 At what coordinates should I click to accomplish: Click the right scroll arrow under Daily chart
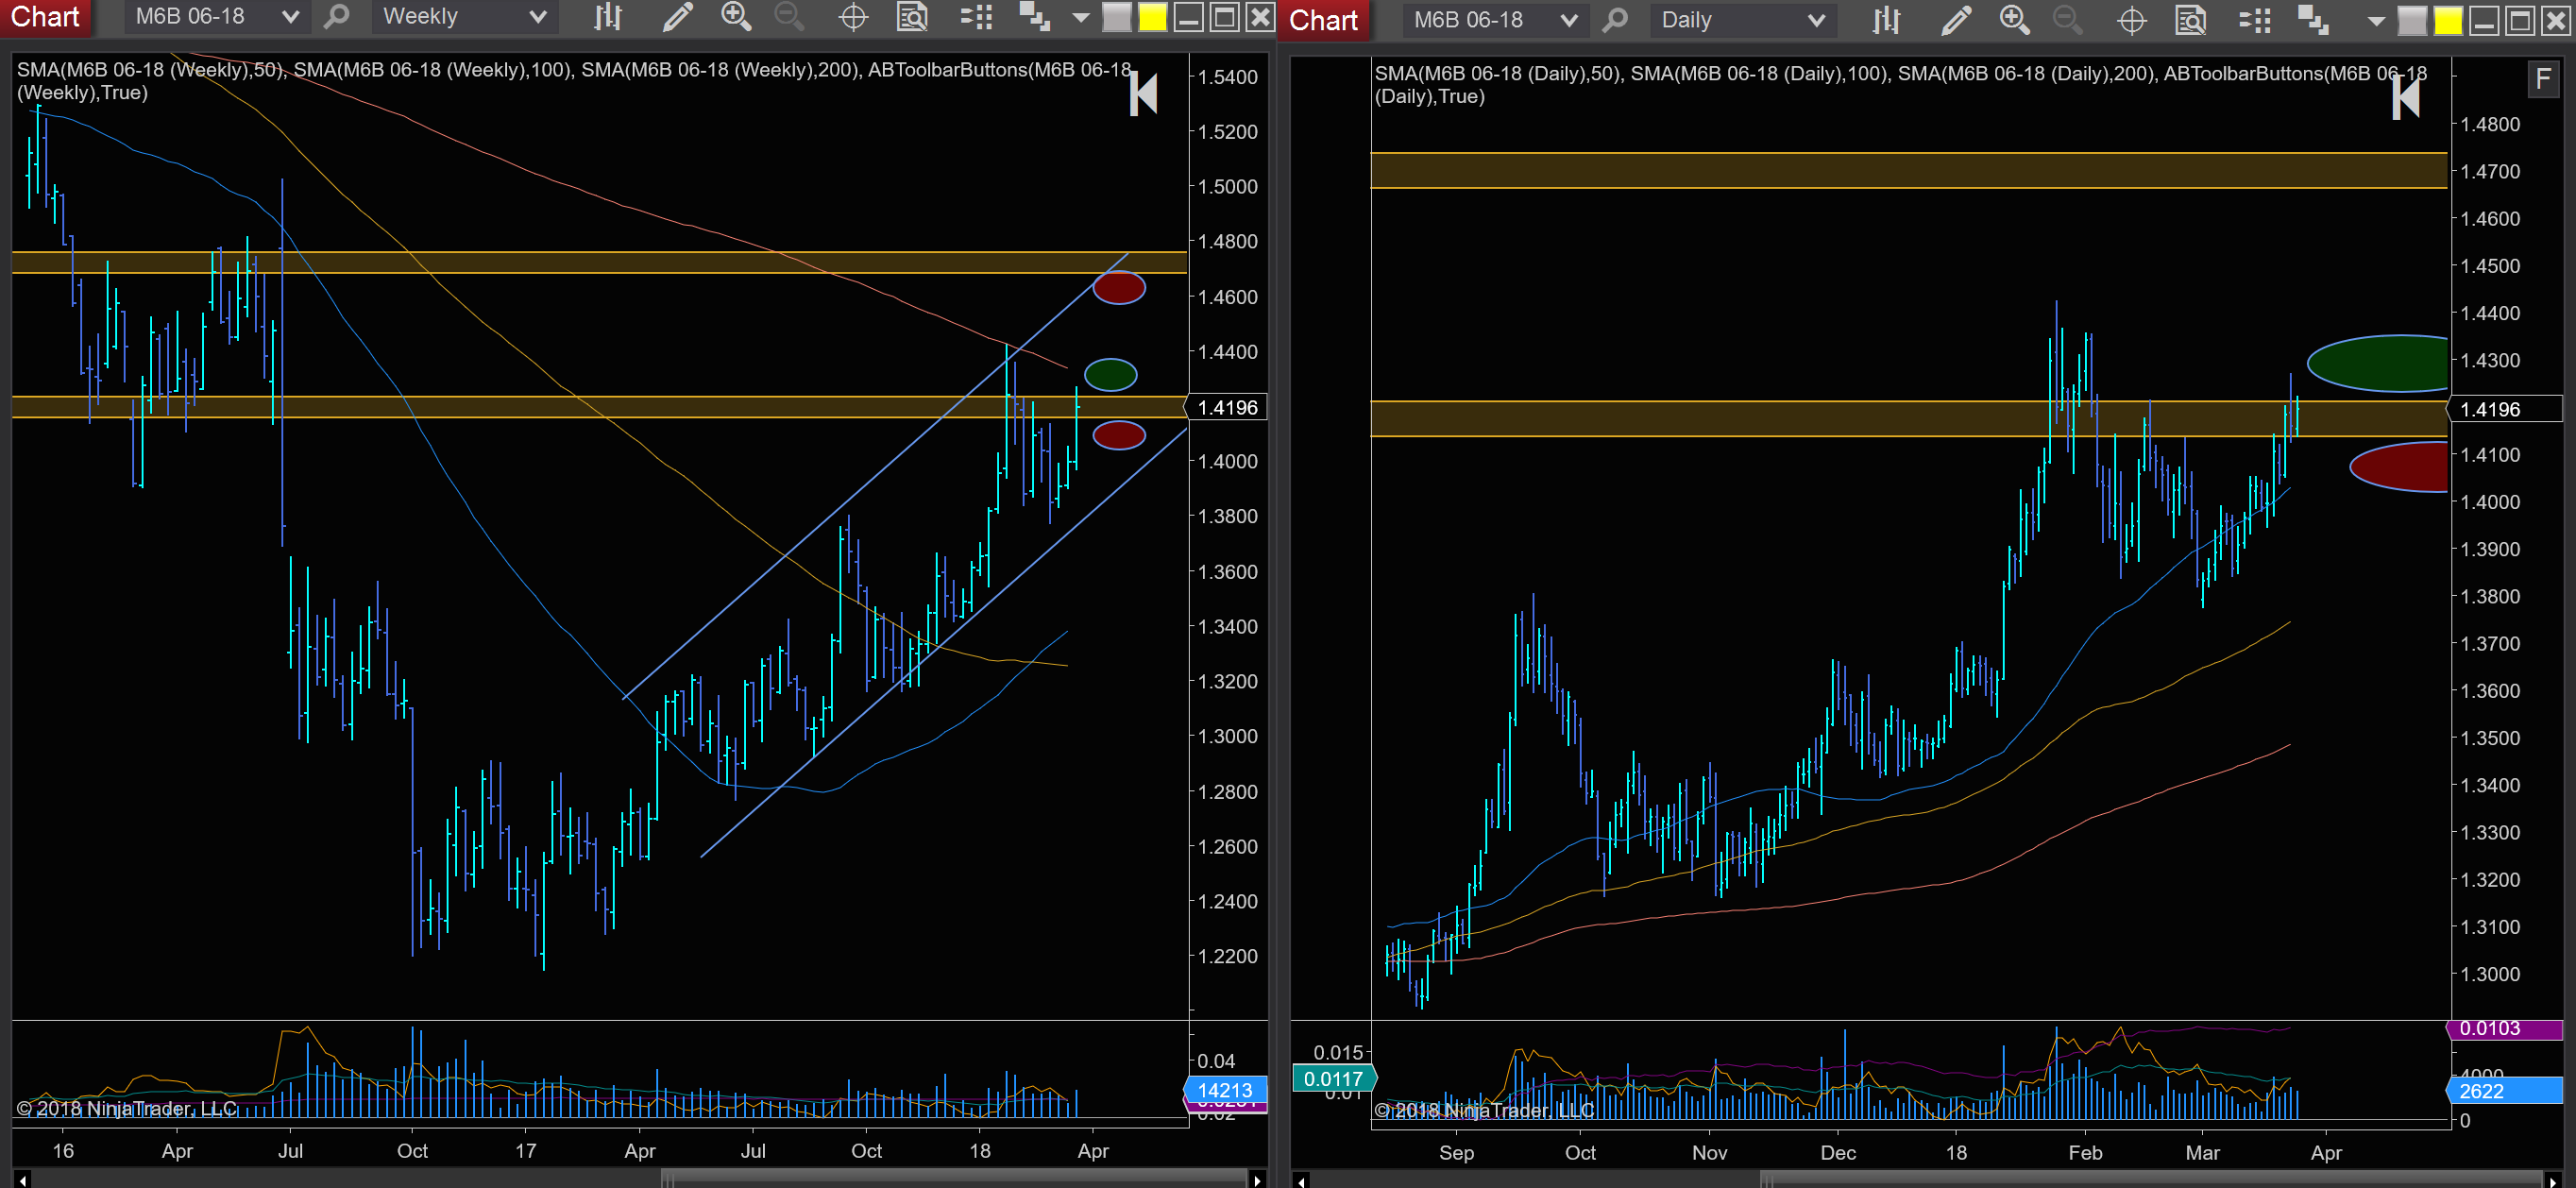pos(2553,1181)
